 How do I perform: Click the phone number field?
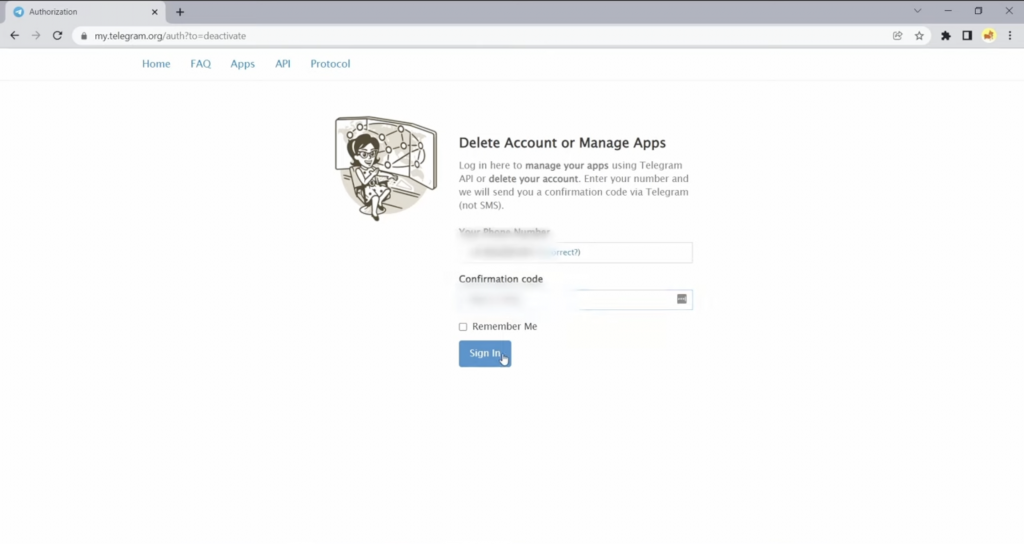575,252
